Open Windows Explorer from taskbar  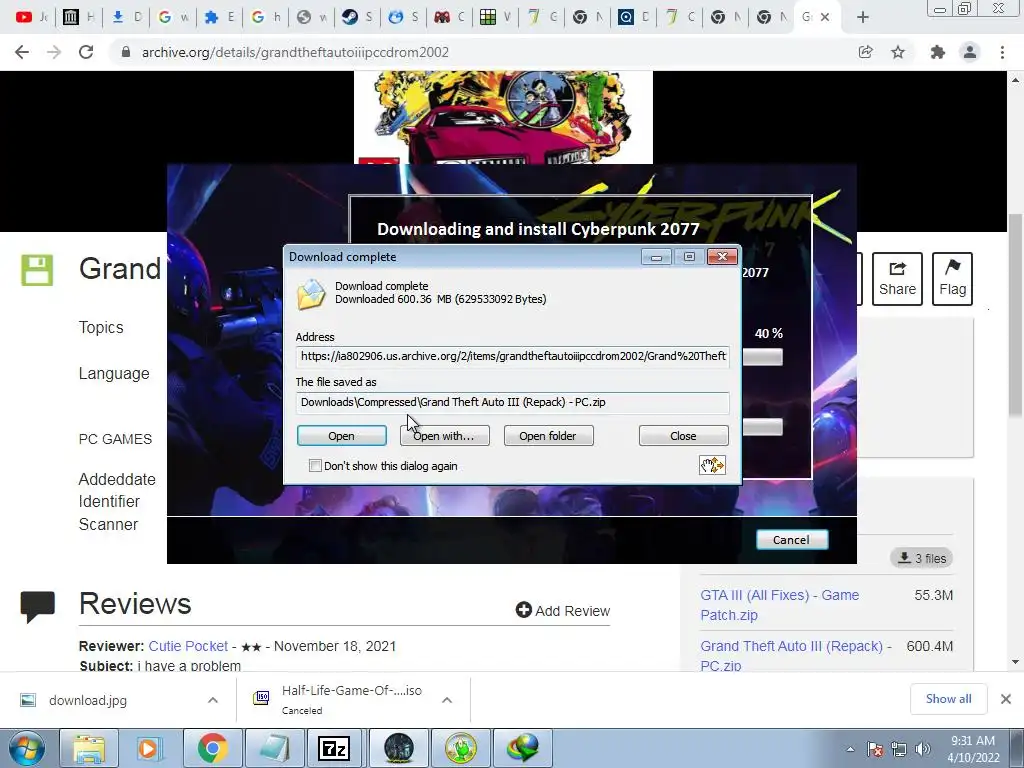click(89, 748)
